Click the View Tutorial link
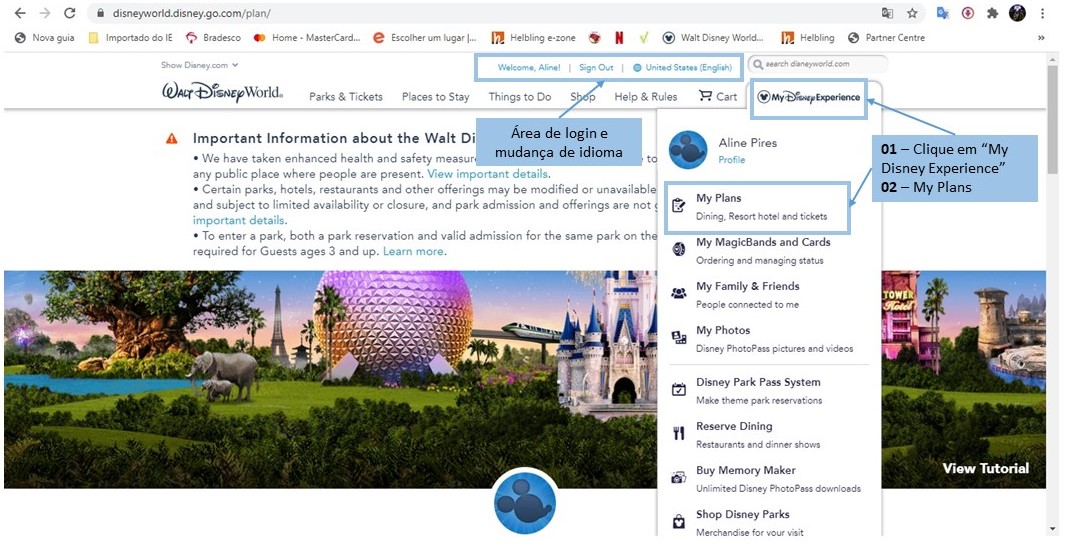Image resolution: width=1066 pixels, height=555 pixels. [985, 468]
